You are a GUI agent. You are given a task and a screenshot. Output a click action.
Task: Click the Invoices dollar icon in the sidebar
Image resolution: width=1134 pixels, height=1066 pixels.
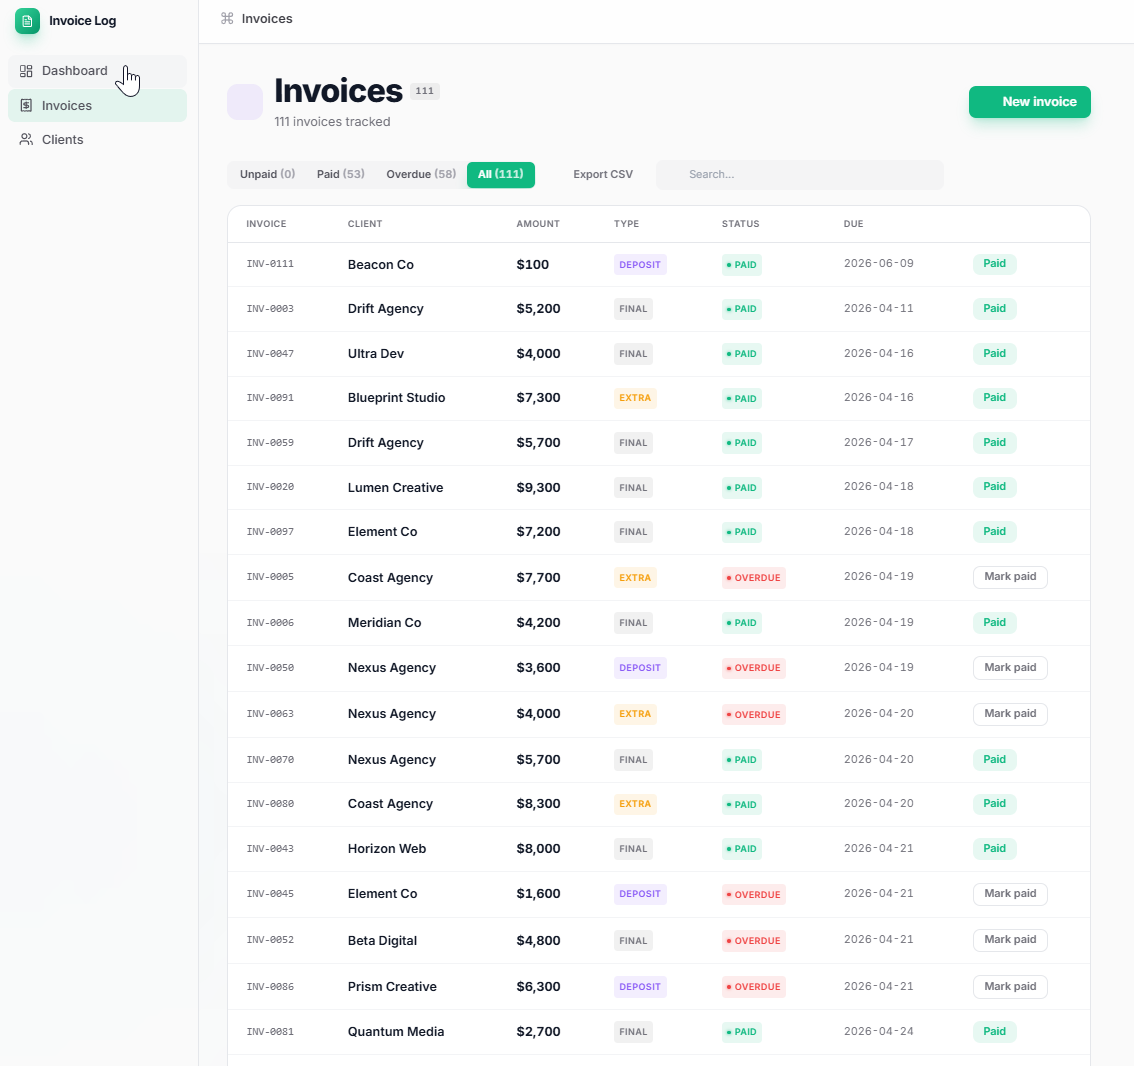pyautogui.click(x=26, y=106)
